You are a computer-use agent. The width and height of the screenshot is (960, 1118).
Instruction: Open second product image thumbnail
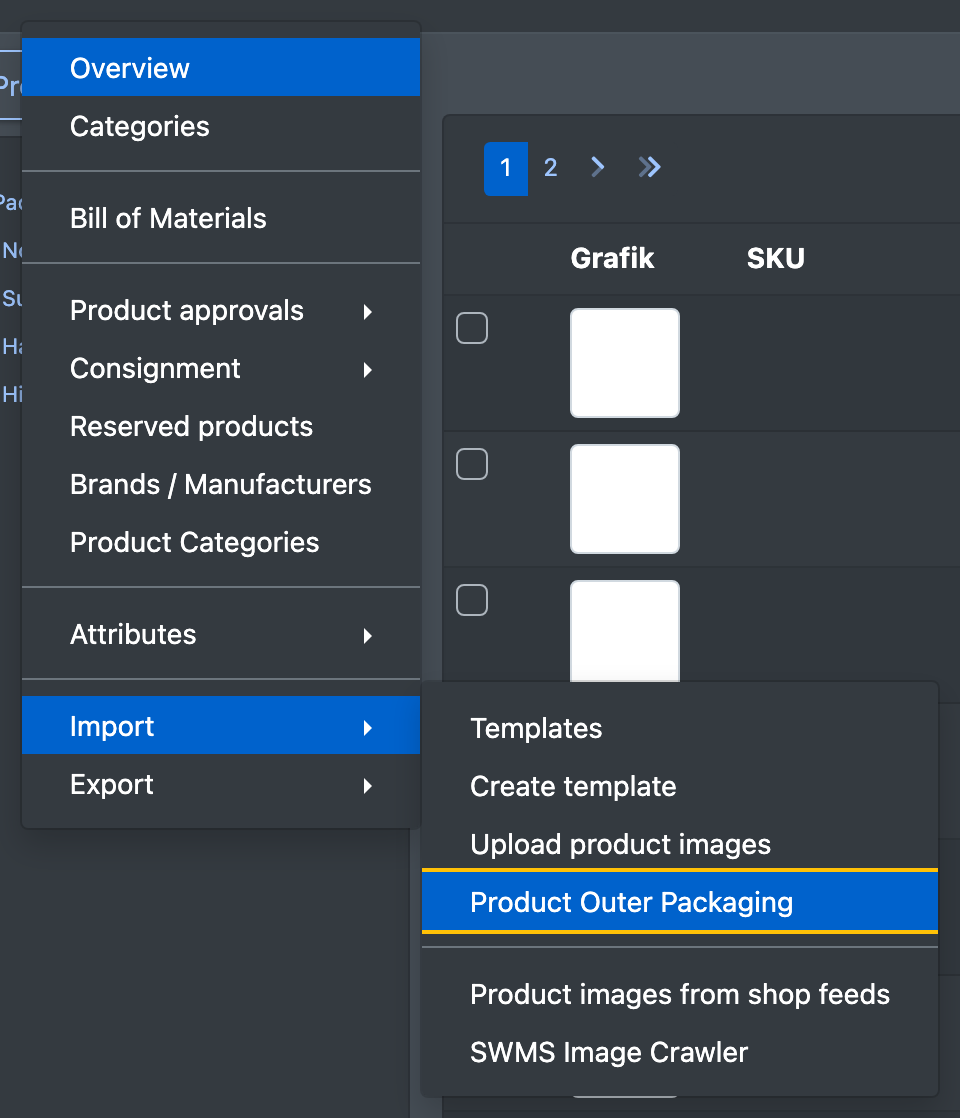625,499
